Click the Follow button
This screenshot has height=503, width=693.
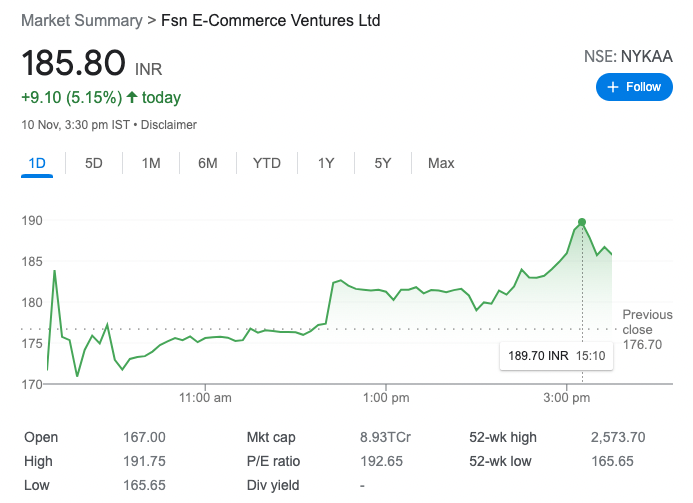coord(634,87)
